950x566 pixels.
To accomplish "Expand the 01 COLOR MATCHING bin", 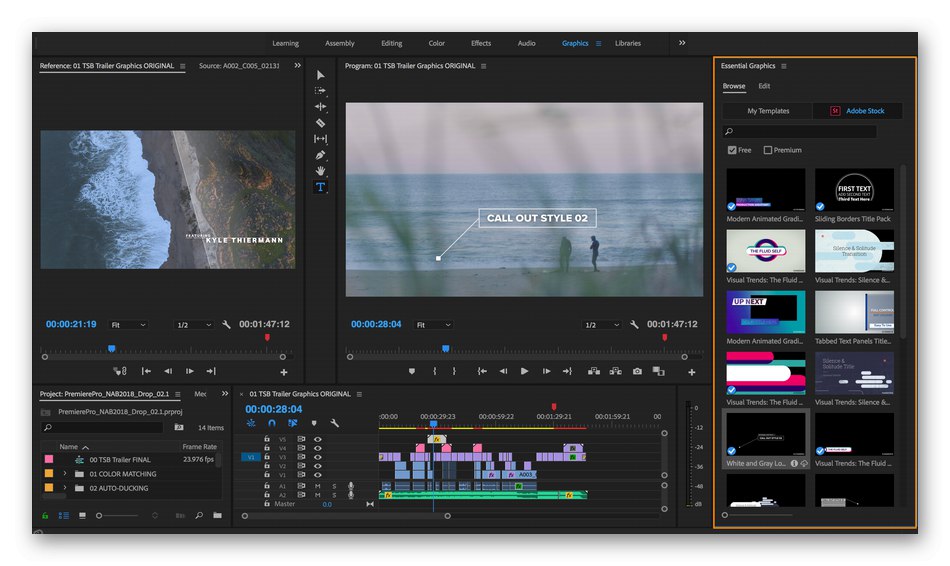I will pos(65,473).
